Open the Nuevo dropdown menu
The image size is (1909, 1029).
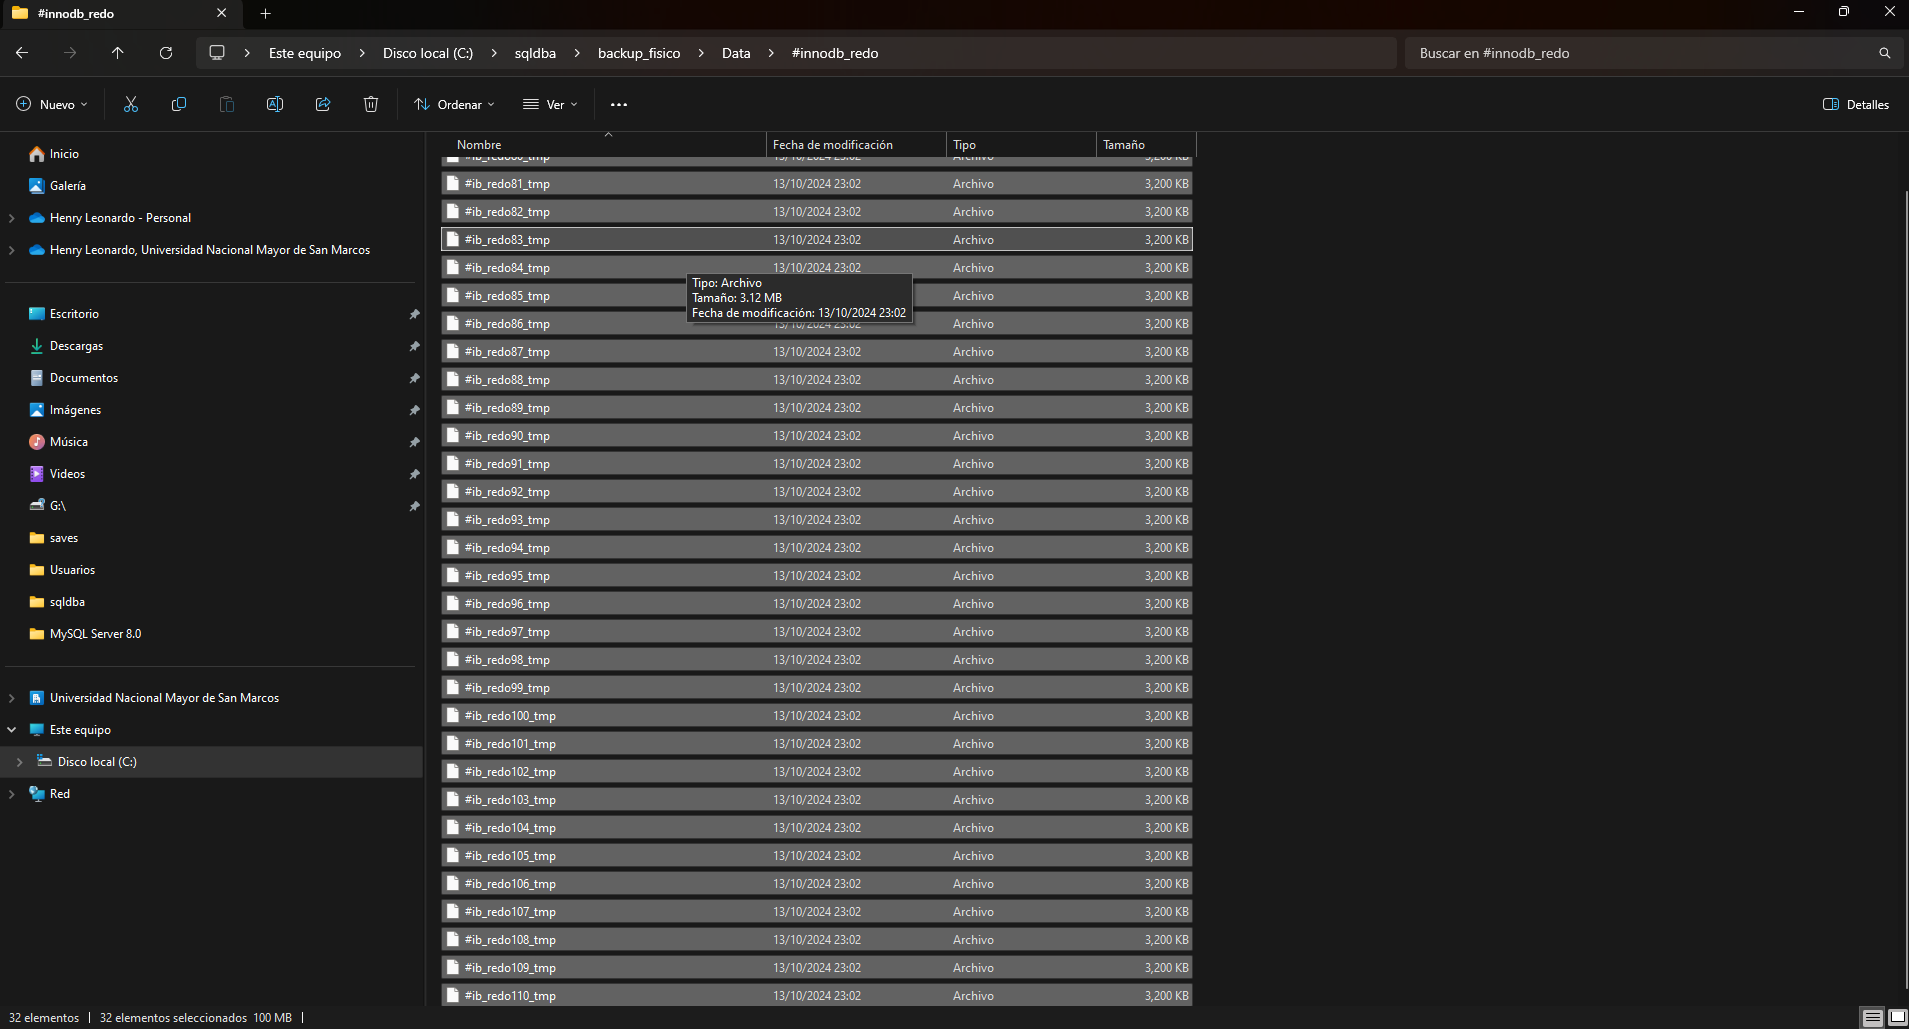[52, 104]
